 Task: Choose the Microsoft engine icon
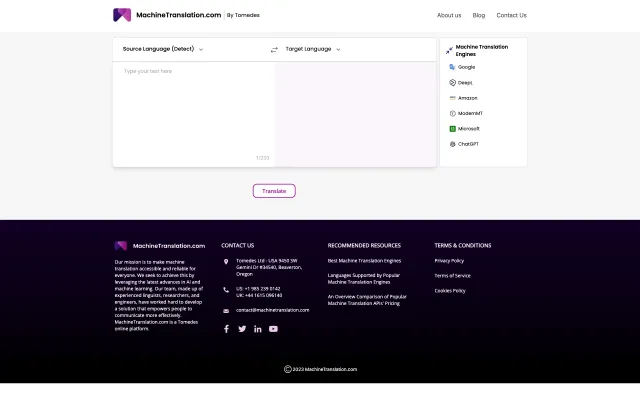click(452, 129)
